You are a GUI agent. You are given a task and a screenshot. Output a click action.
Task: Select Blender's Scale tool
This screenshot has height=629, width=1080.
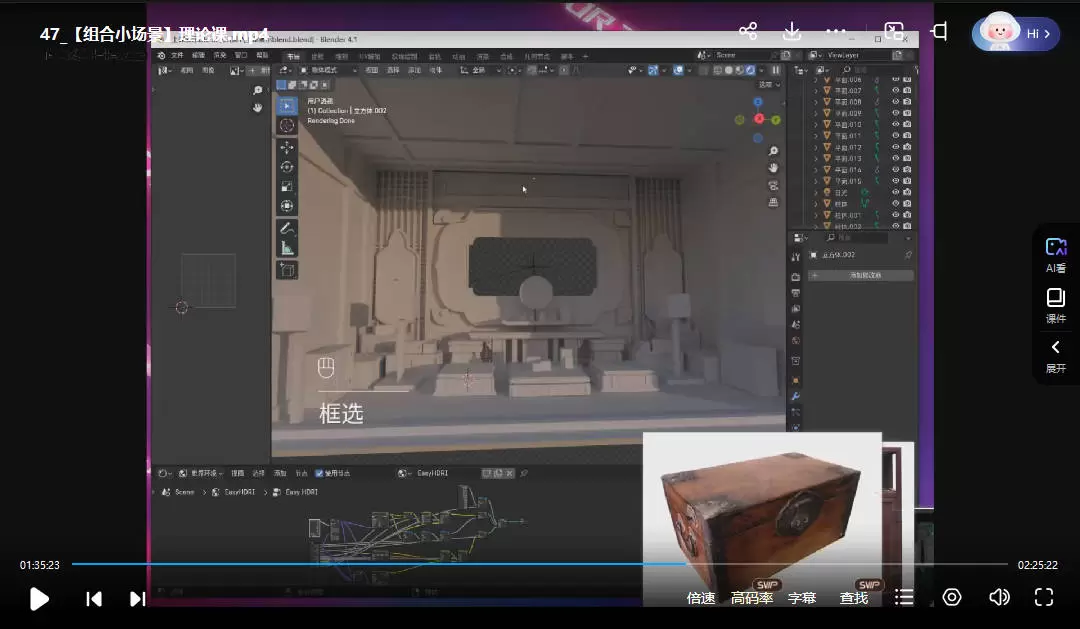287,186
